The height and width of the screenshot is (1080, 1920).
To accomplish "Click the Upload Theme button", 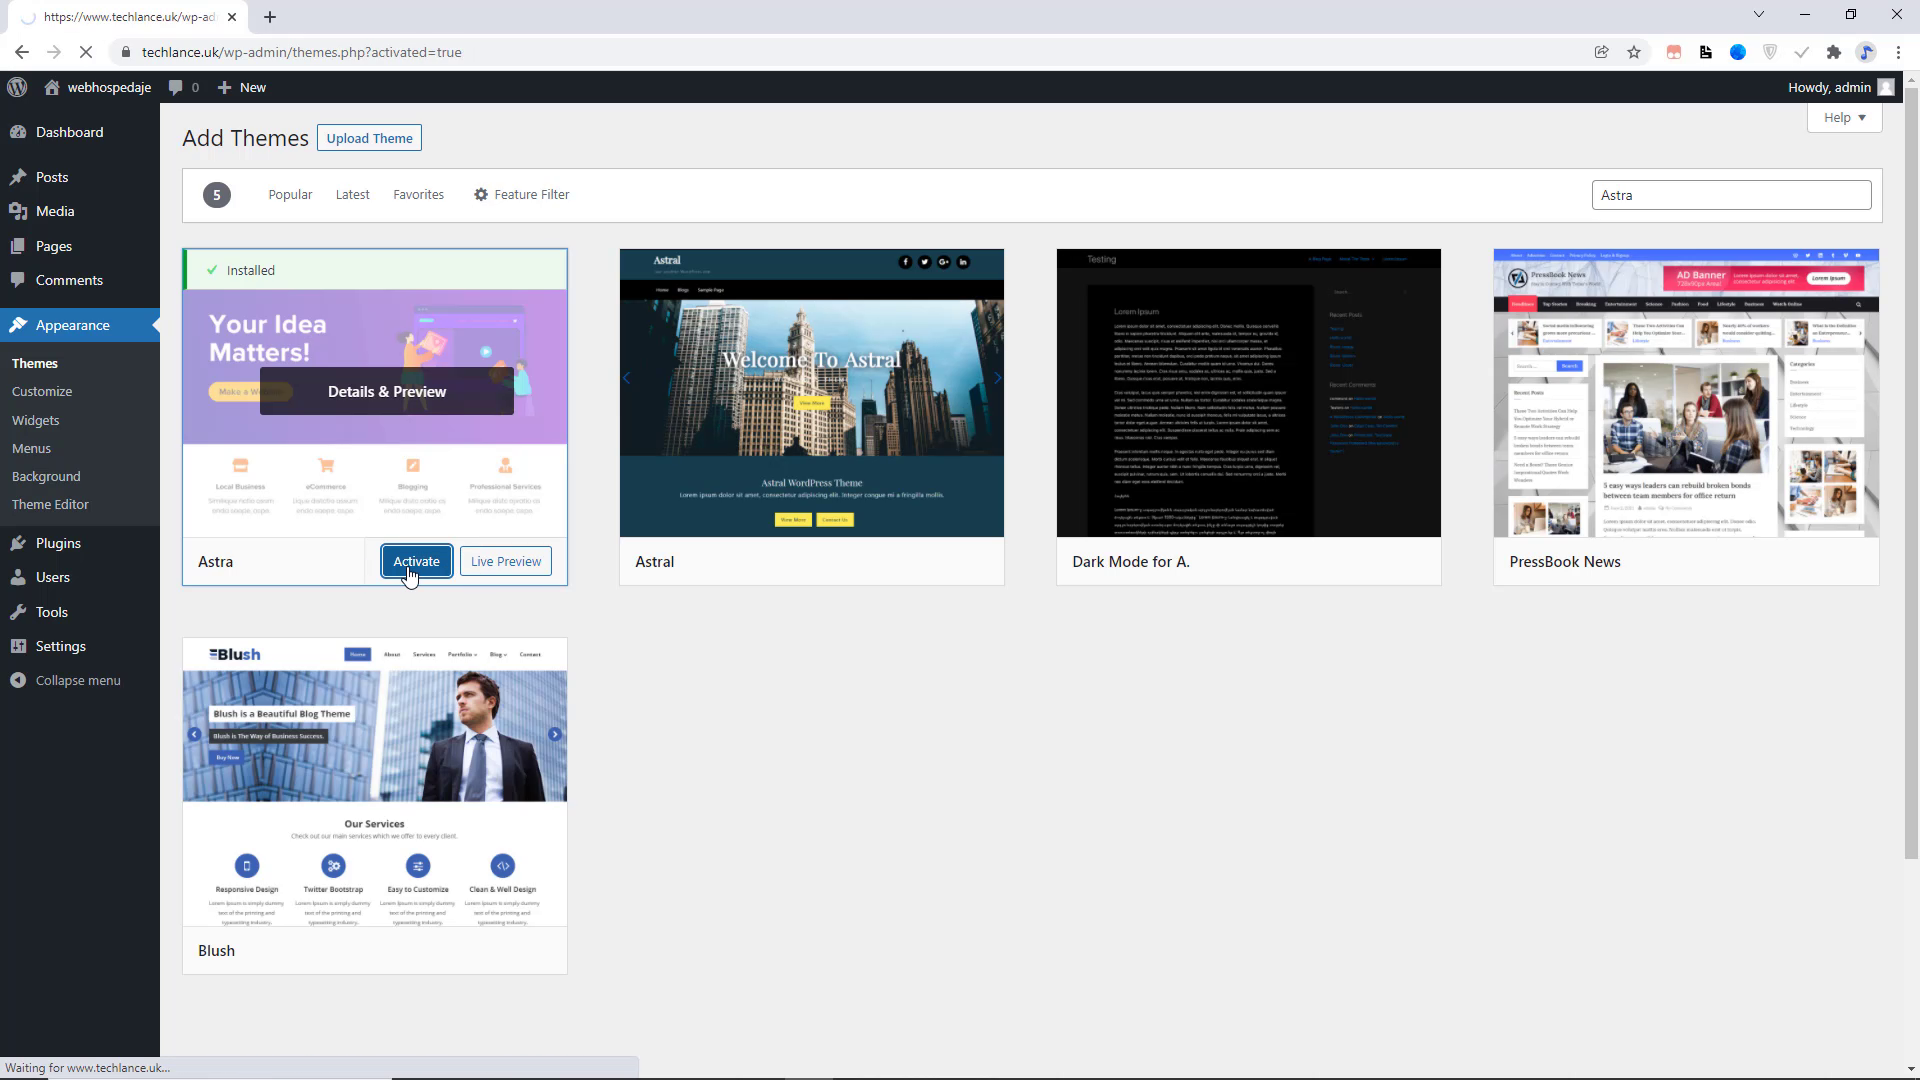I will (x=369, y=138).
